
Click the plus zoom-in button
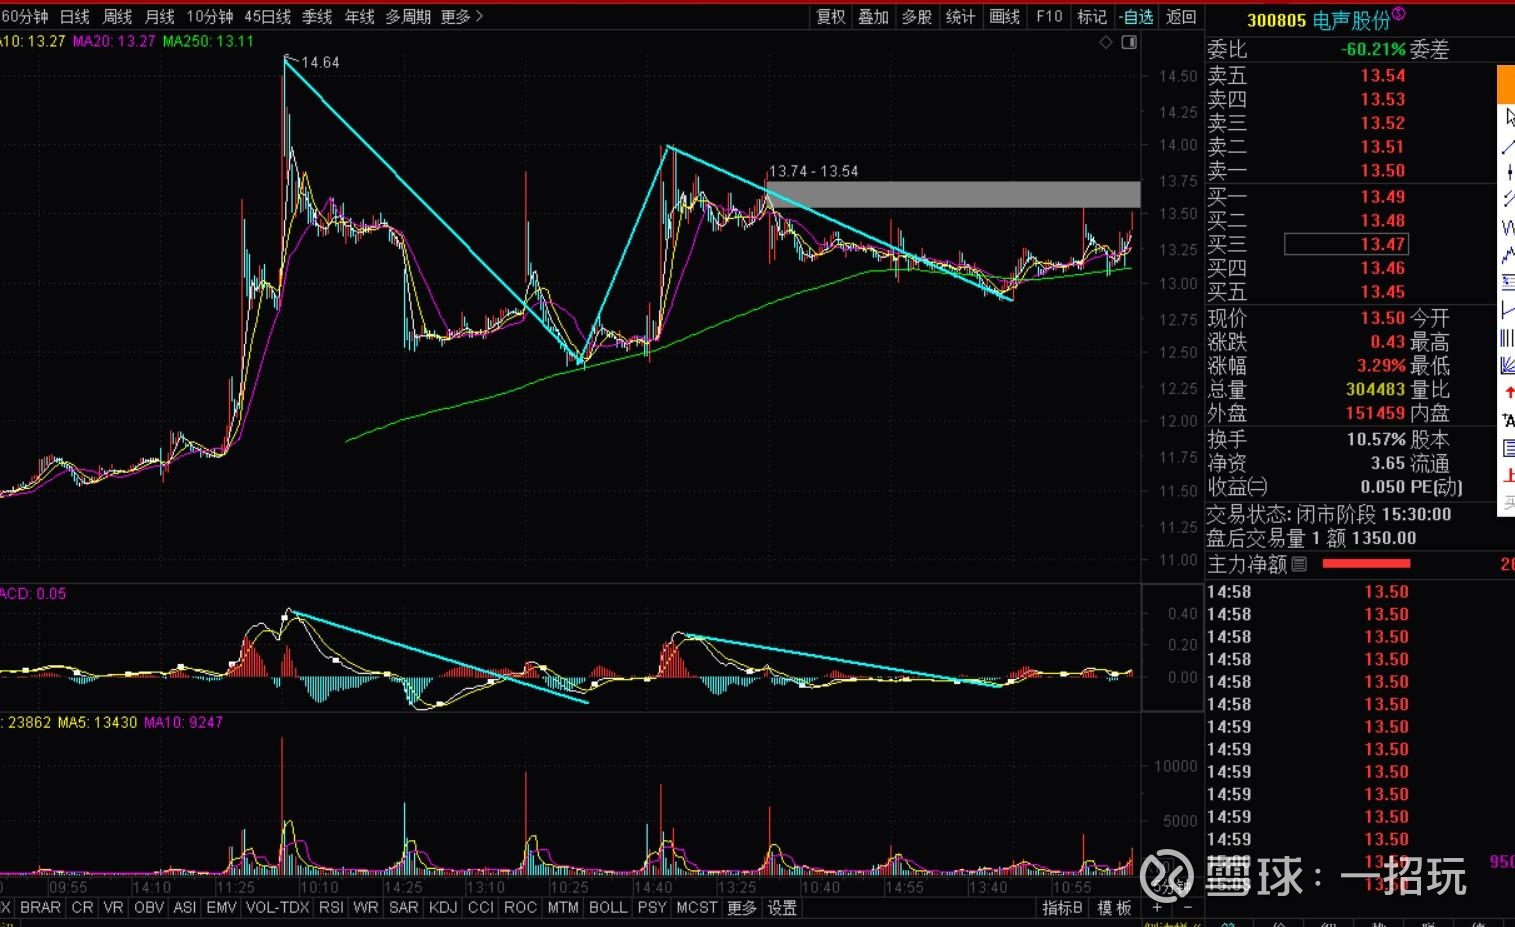click(x=1157, y=908)
